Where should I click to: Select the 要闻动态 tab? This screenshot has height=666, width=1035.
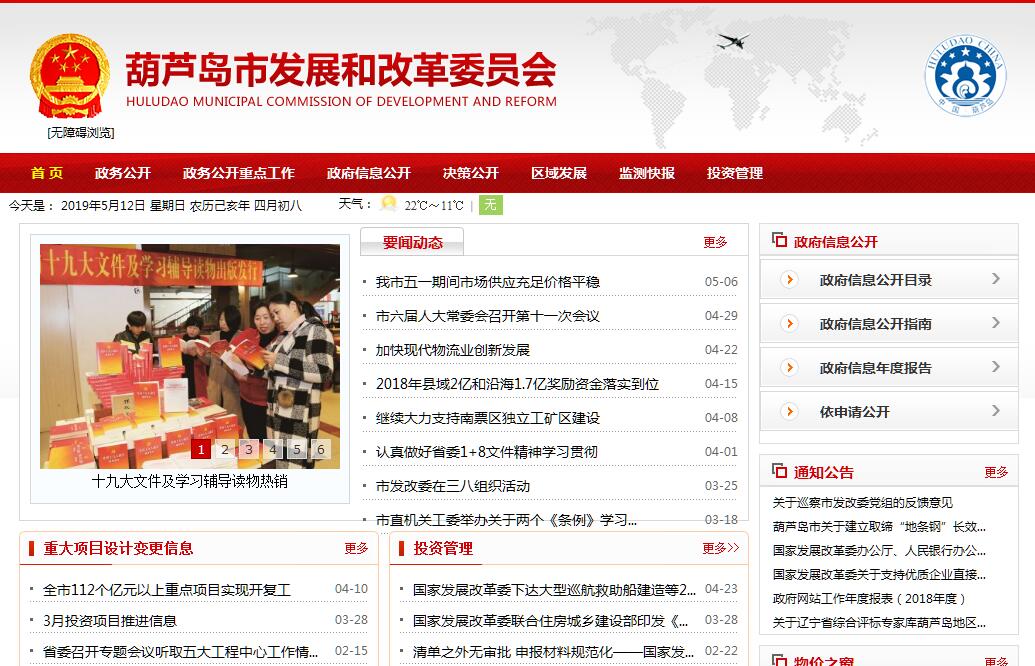413,242
